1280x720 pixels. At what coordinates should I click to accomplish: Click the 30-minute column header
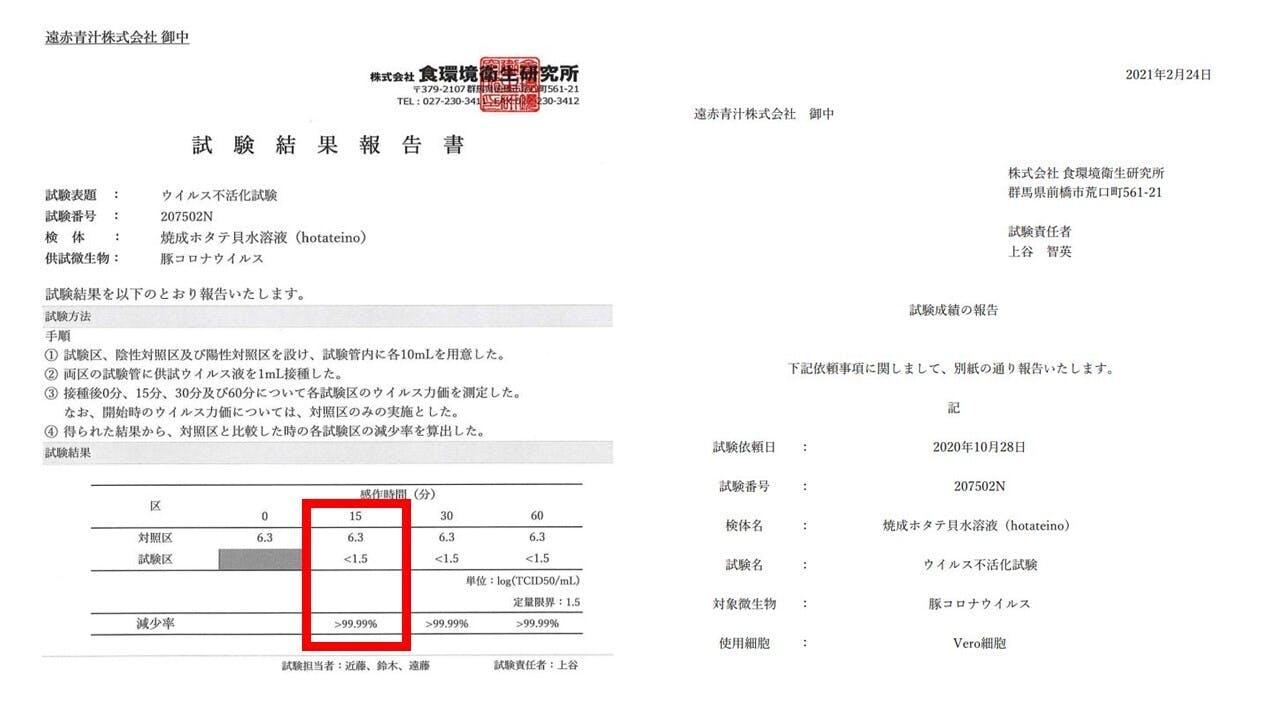[x=445, y=515]
